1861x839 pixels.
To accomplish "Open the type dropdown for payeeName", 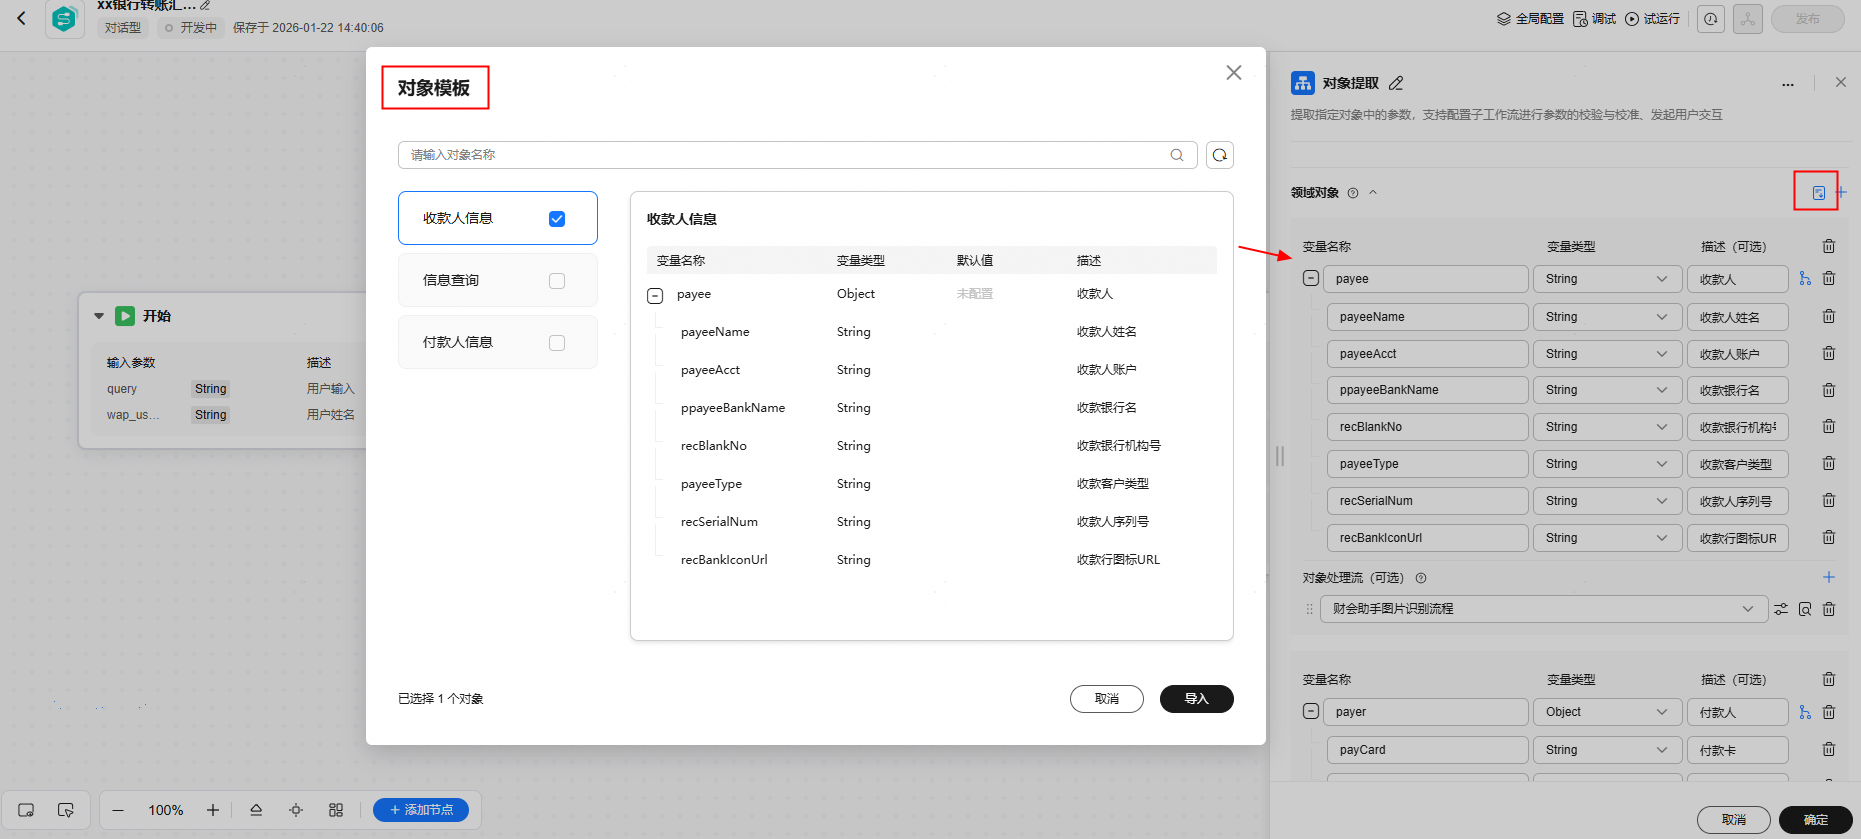I will 1606,317.
